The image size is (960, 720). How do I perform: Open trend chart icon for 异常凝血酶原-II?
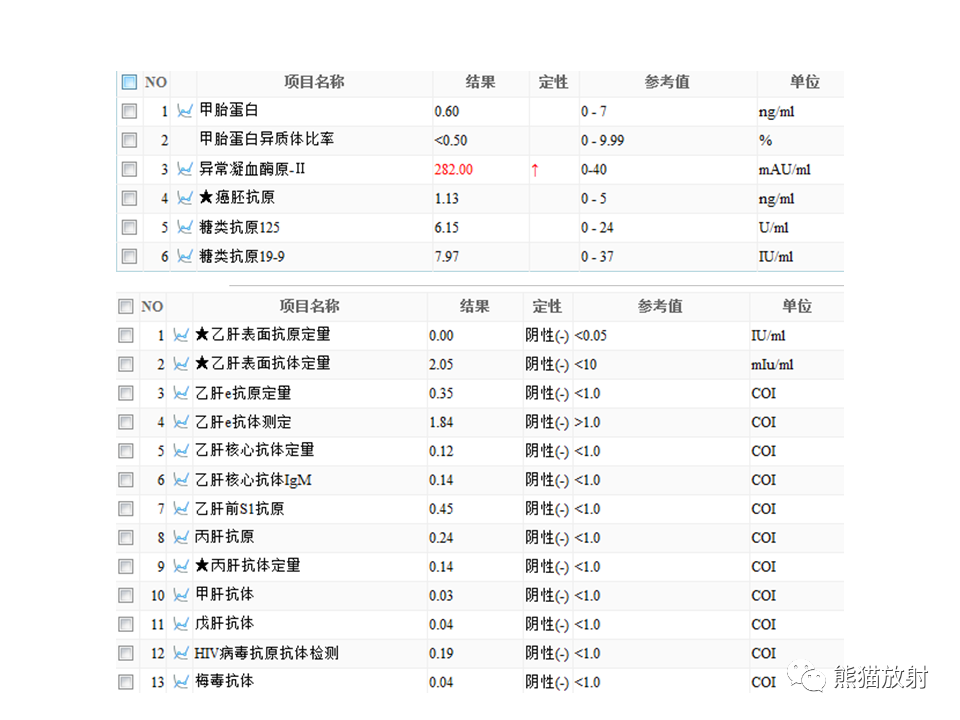(x=185, y=169)
